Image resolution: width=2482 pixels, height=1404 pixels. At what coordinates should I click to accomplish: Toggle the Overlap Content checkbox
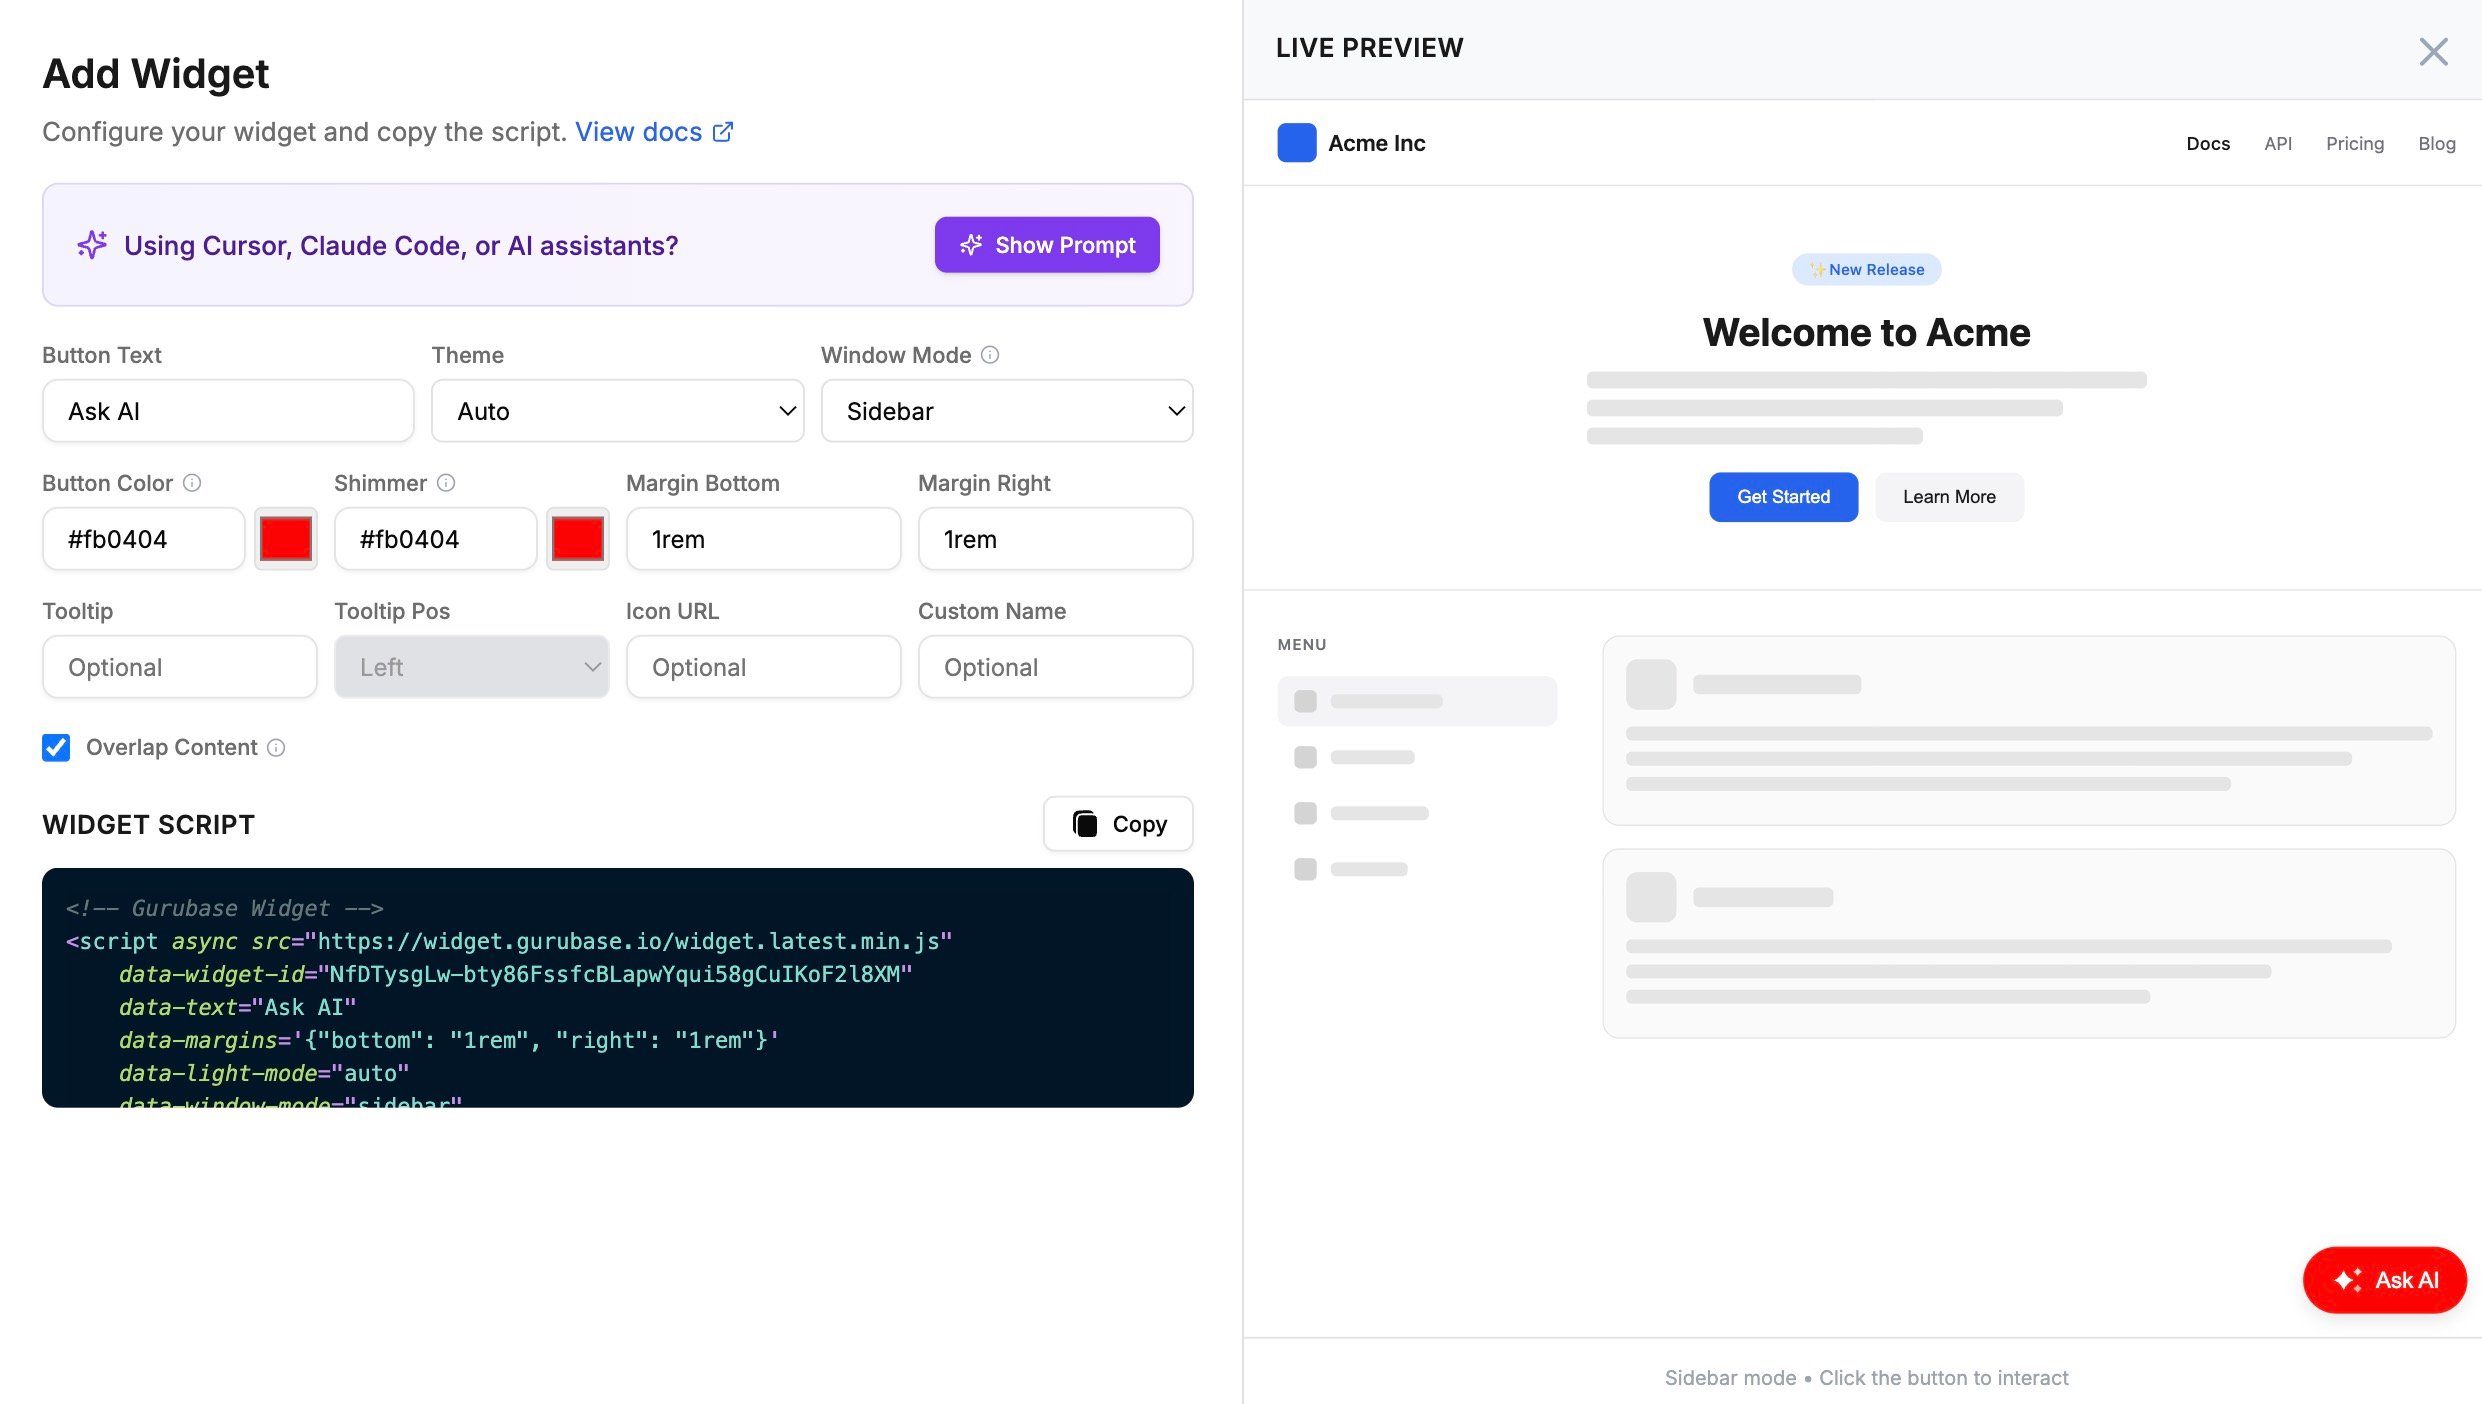56,748
